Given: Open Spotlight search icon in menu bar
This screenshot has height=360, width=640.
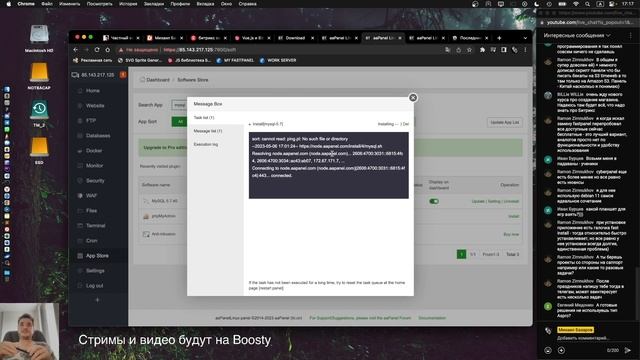Looking at the screenshot, I should click(x=587, y=4).
